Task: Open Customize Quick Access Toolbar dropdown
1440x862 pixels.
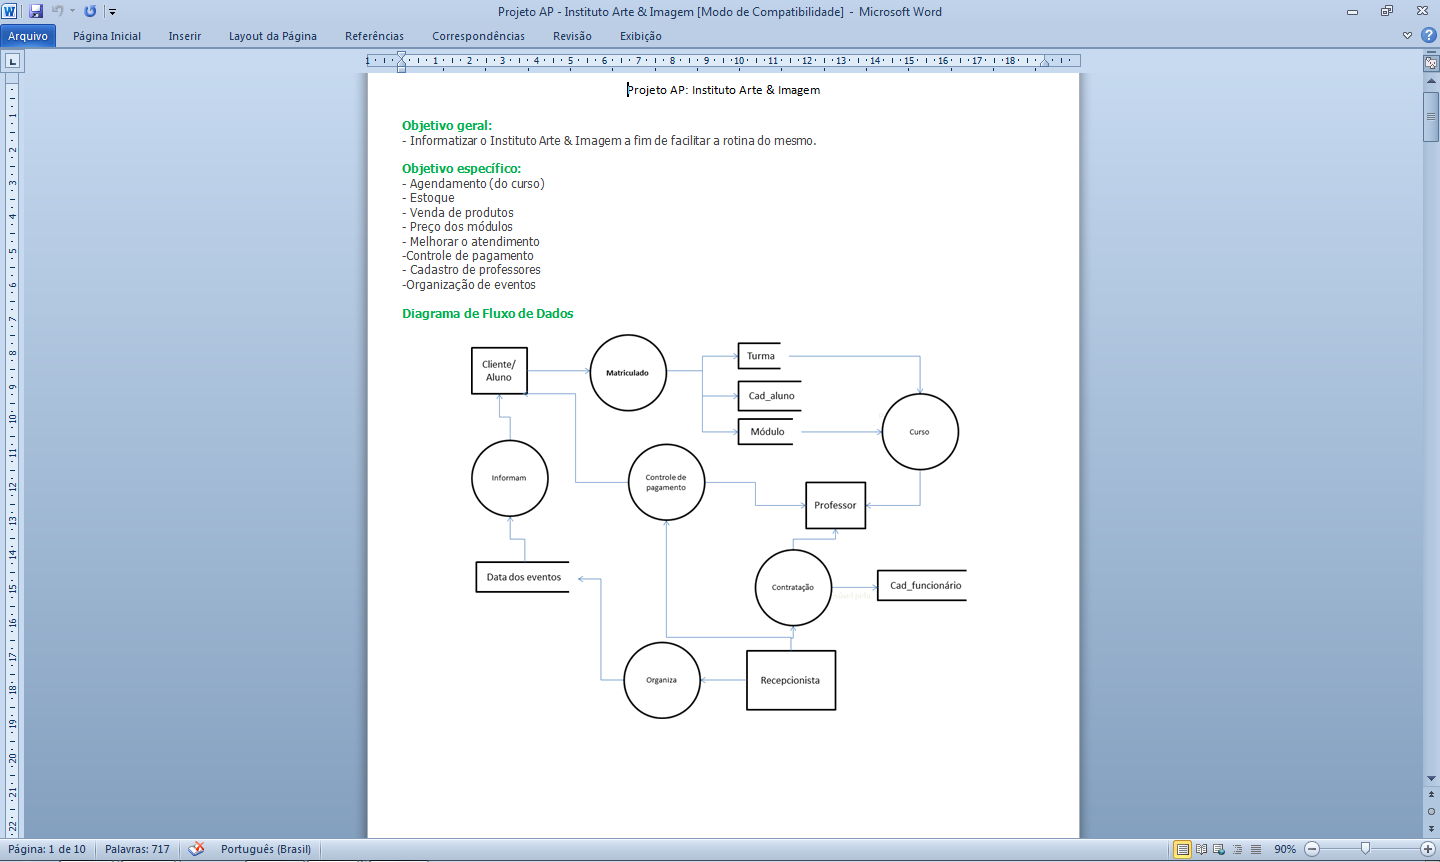Action: click(x=112, y=12)
